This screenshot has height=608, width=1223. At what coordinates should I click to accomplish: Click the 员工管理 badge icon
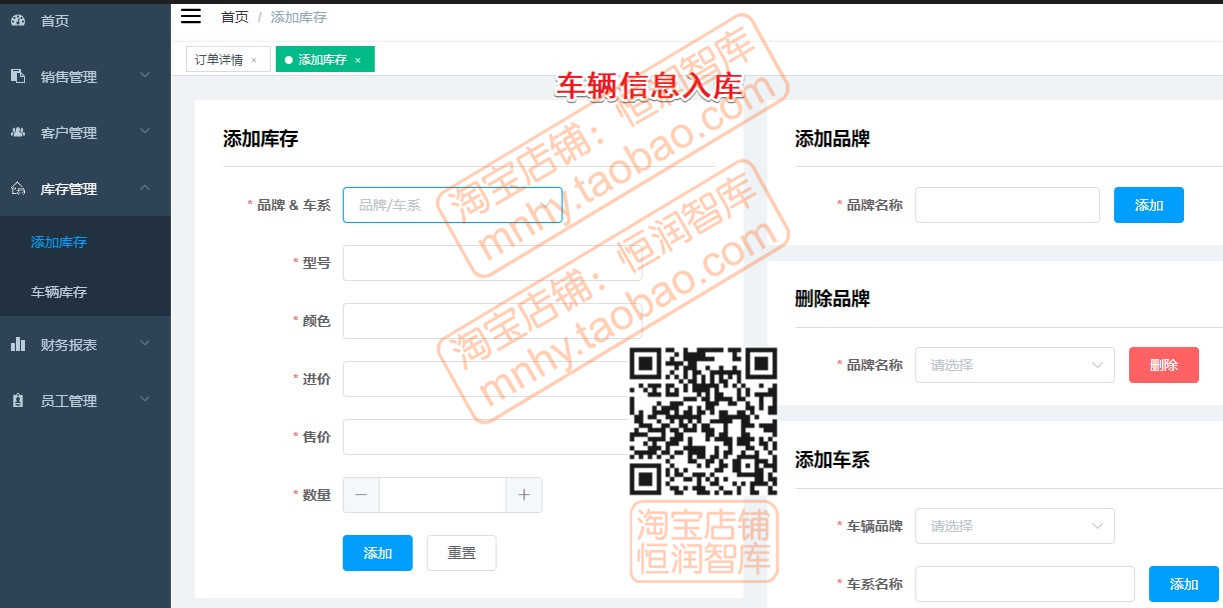18,400
